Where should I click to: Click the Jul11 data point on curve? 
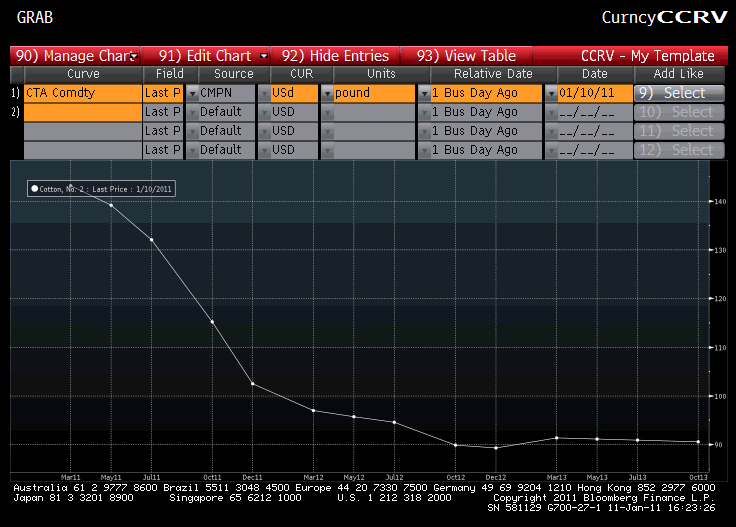click(152, 240)
